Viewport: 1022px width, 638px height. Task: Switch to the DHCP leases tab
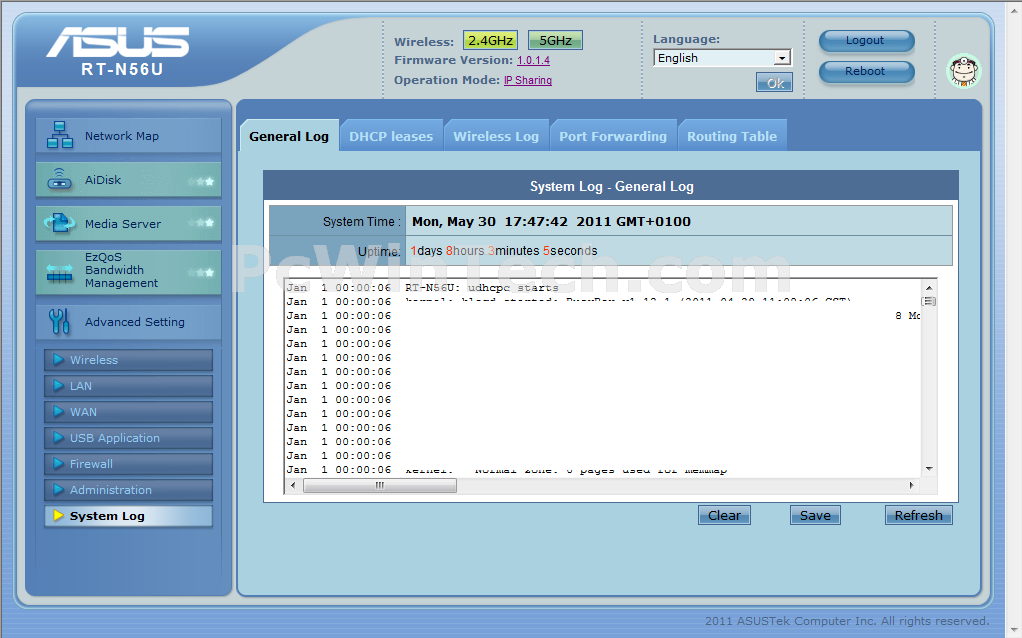[391, 136]
